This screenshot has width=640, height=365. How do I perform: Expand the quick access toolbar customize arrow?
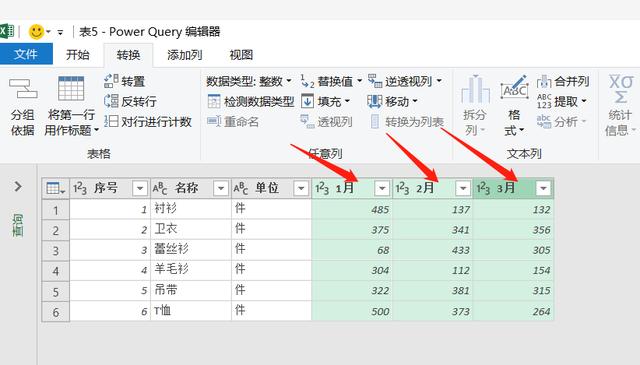pos(60,32)
